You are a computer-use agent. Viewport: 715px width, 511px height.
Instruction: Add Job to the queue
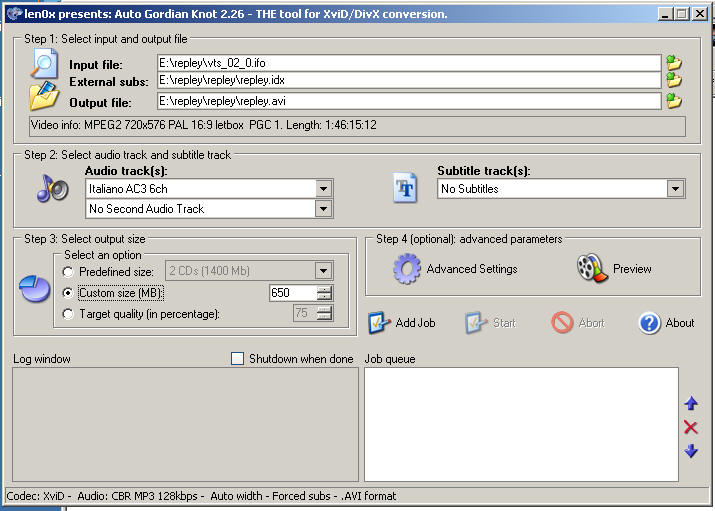coord(402,323)
